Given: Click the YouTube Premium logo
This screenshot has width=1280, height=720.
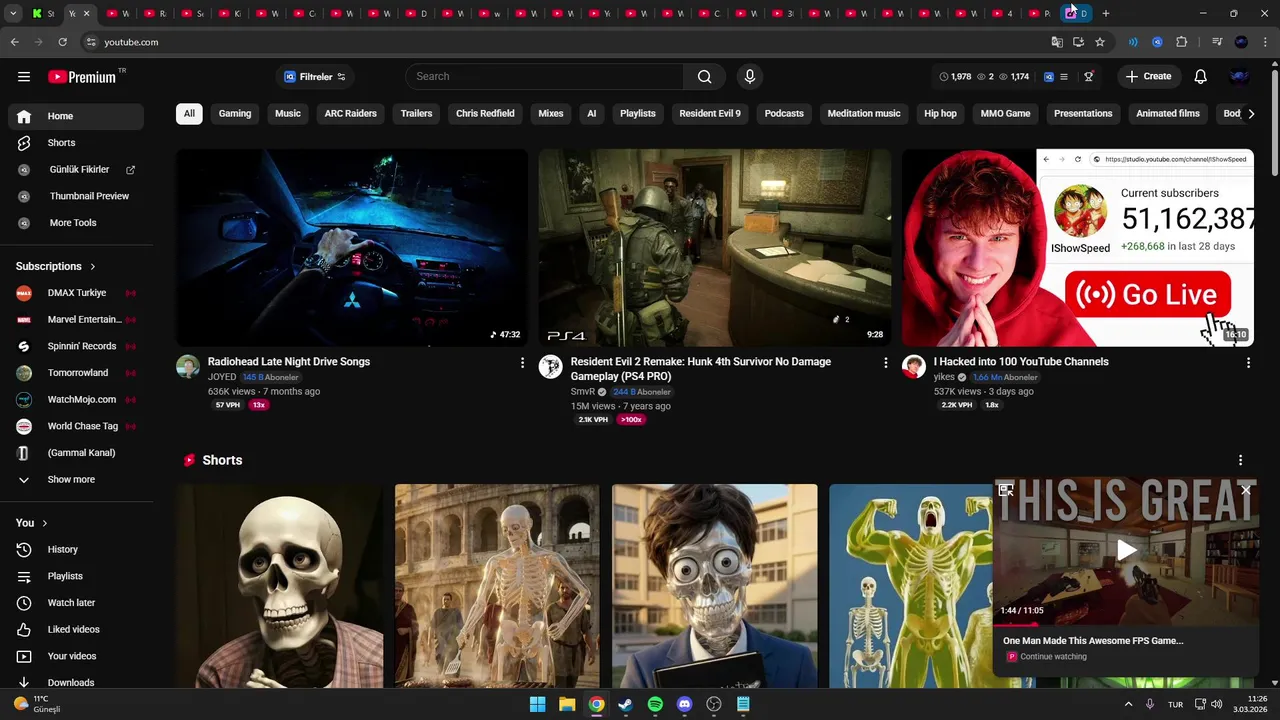Looking at the screenshot, I should [x=82, y=77].
